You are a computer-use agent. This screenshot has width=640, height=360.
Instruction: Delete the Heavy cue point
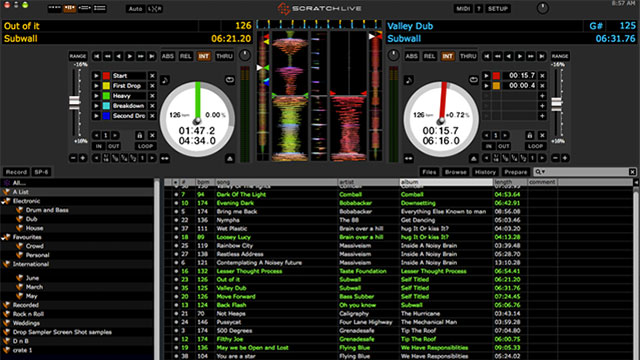(x=152, y=96)
